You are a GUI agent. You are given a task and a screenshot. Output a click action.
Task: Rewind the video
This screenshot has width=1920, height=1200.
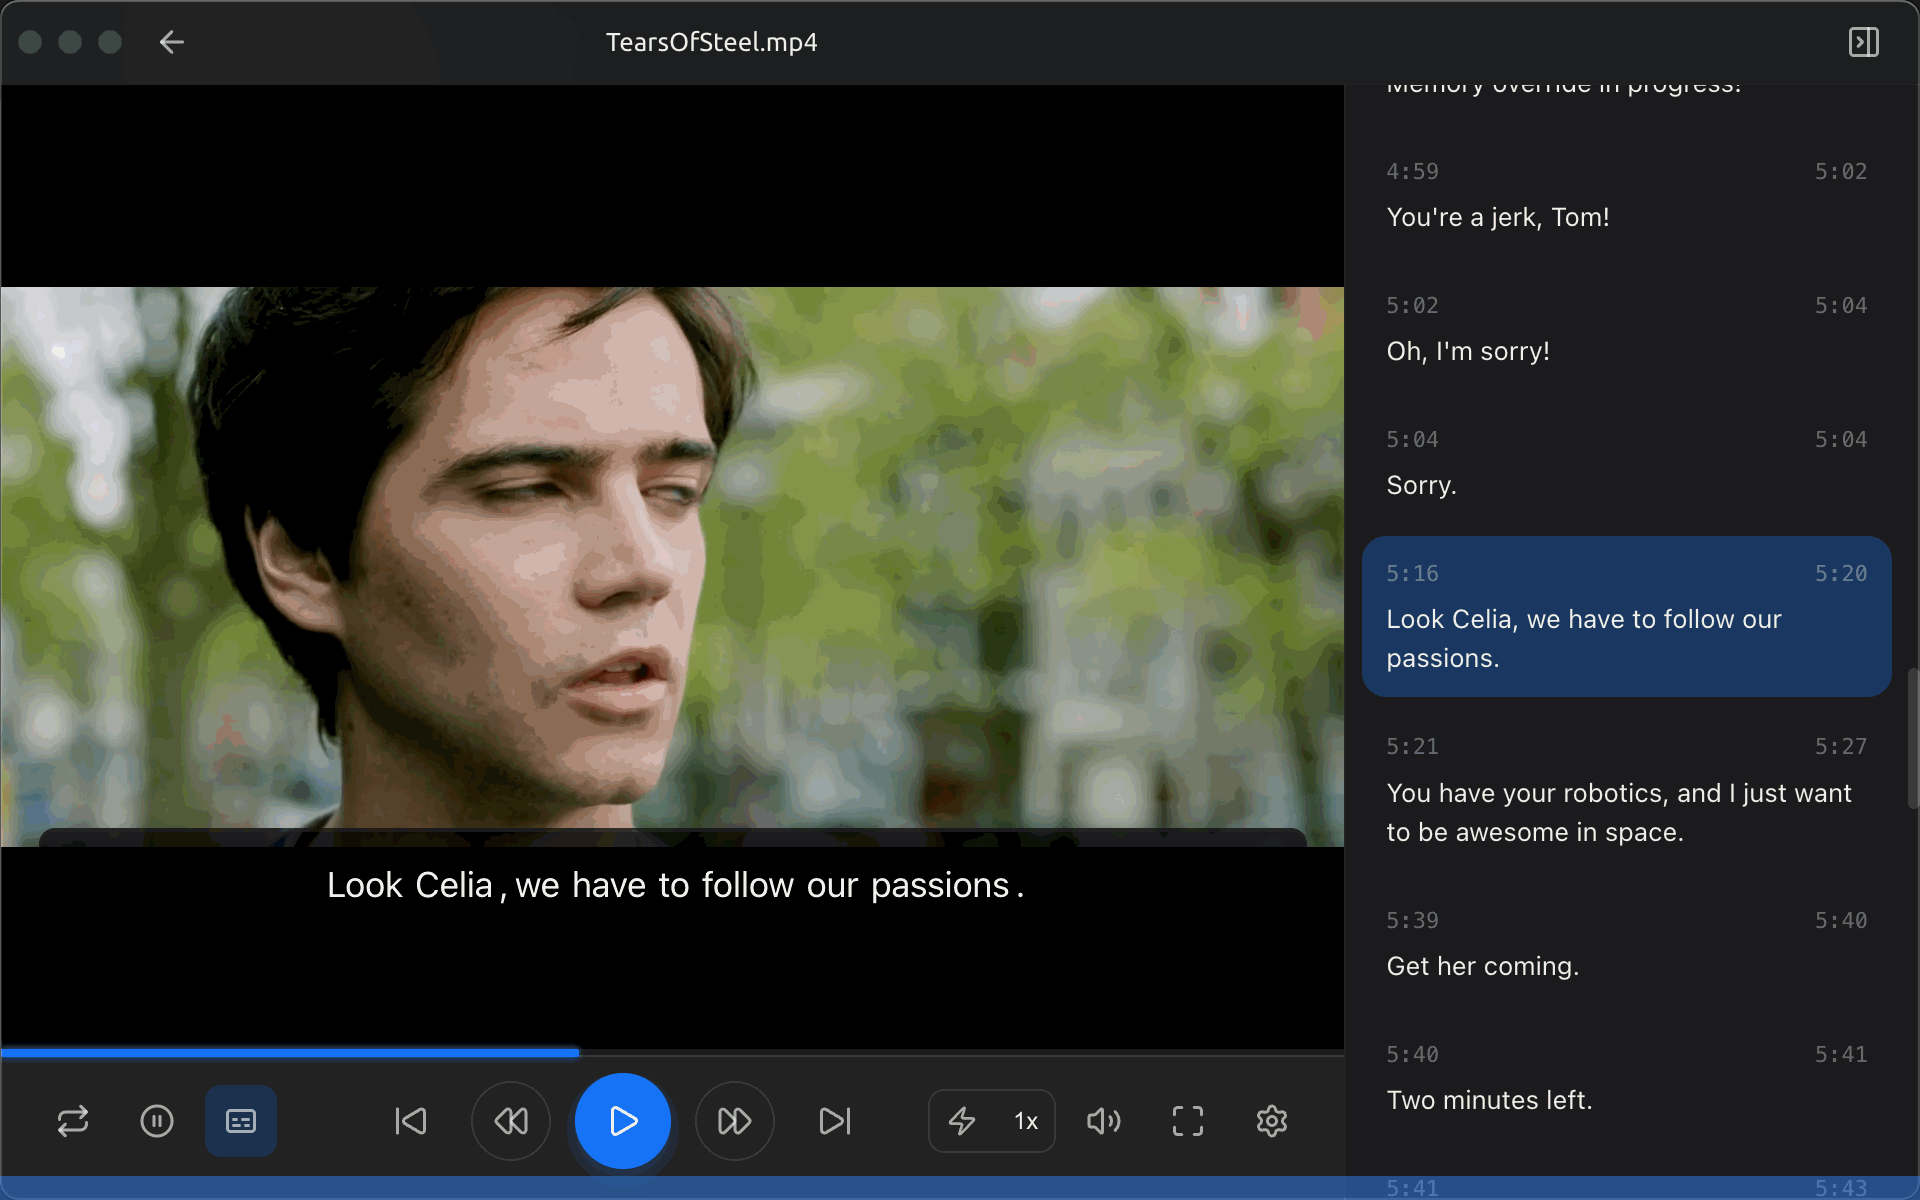[x=511, y=1121]
